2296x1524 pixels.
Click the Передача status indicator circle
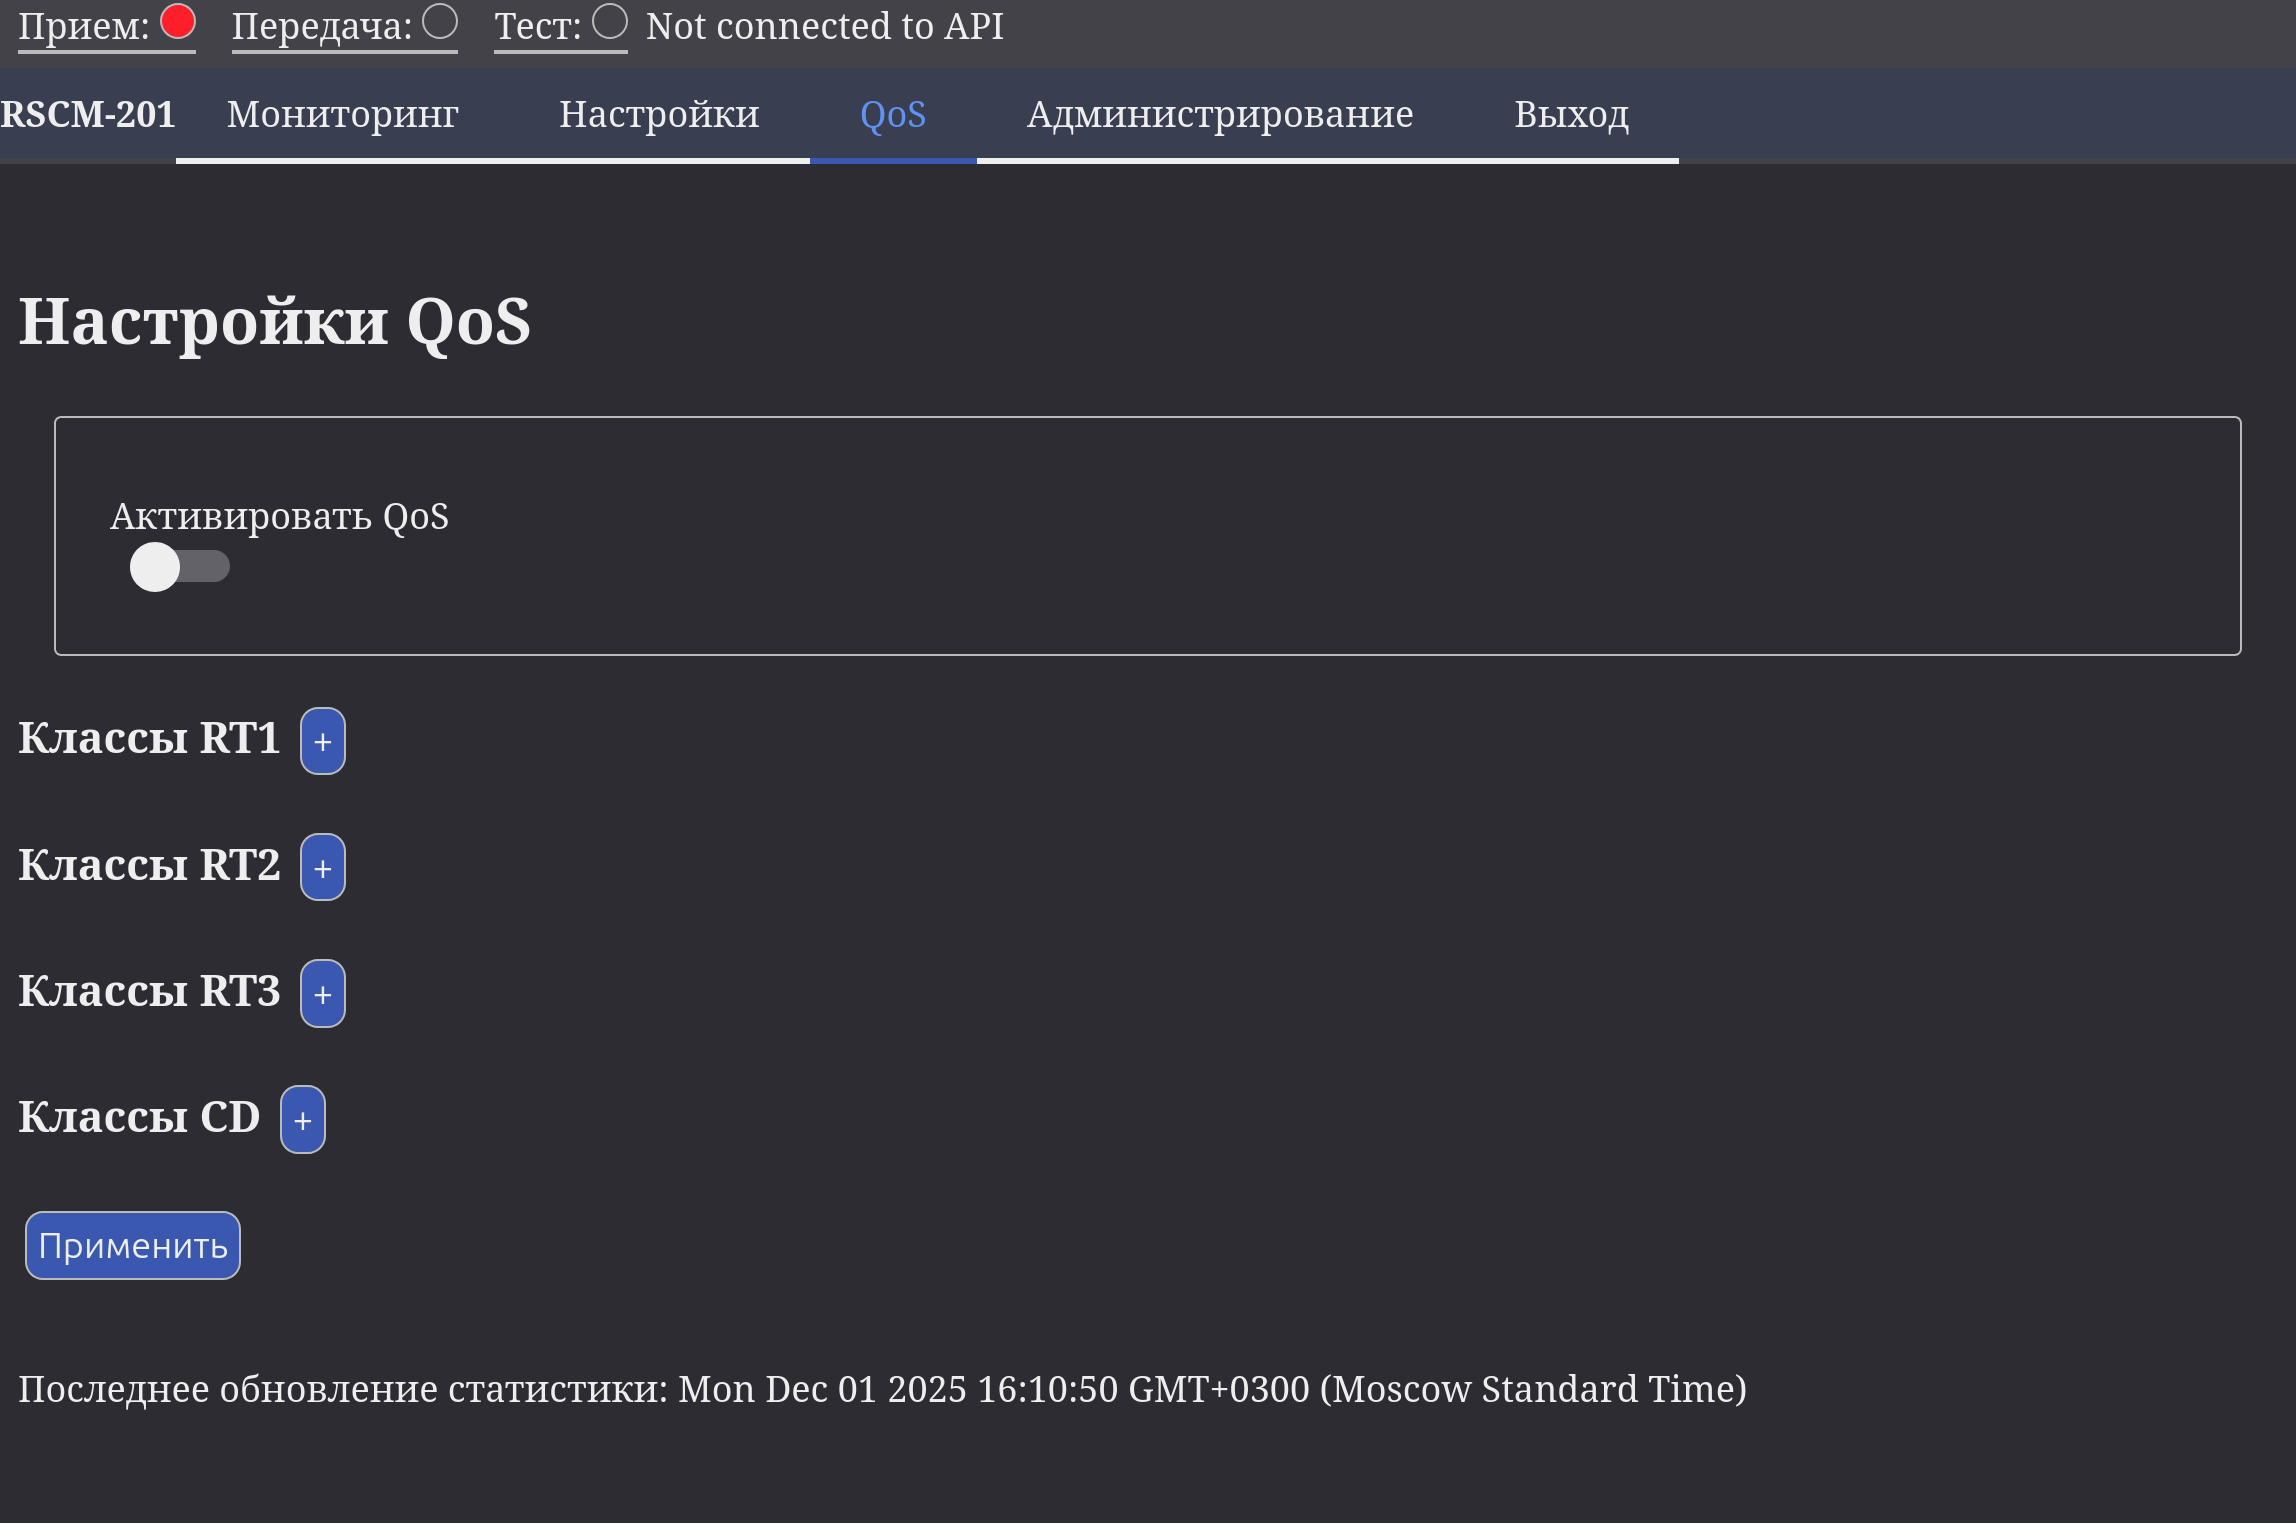click(x=440, y=22)
